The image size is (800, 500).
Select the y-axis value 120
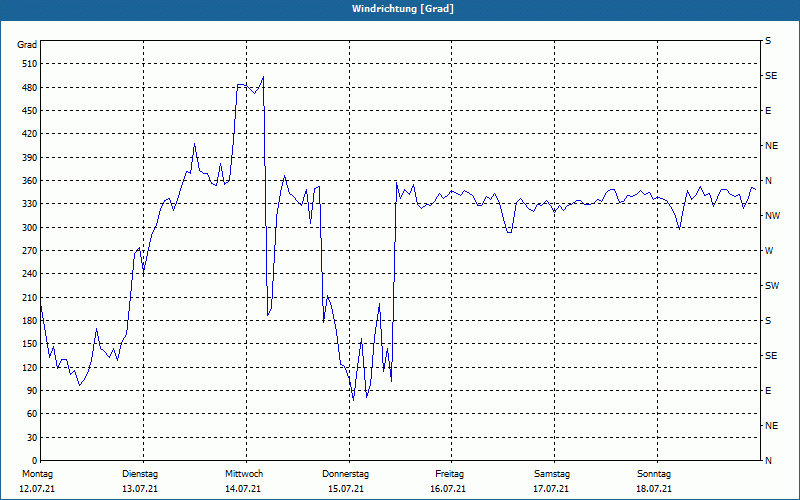[30, 367]
